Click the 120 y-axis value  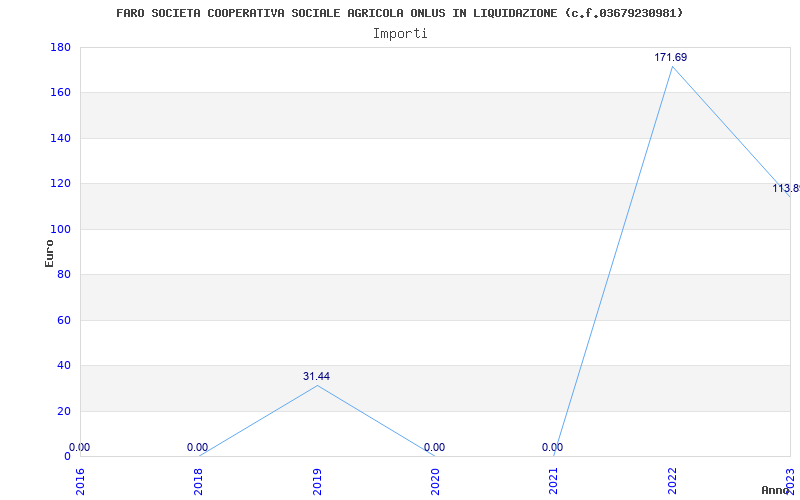click(x=60, y=184)
